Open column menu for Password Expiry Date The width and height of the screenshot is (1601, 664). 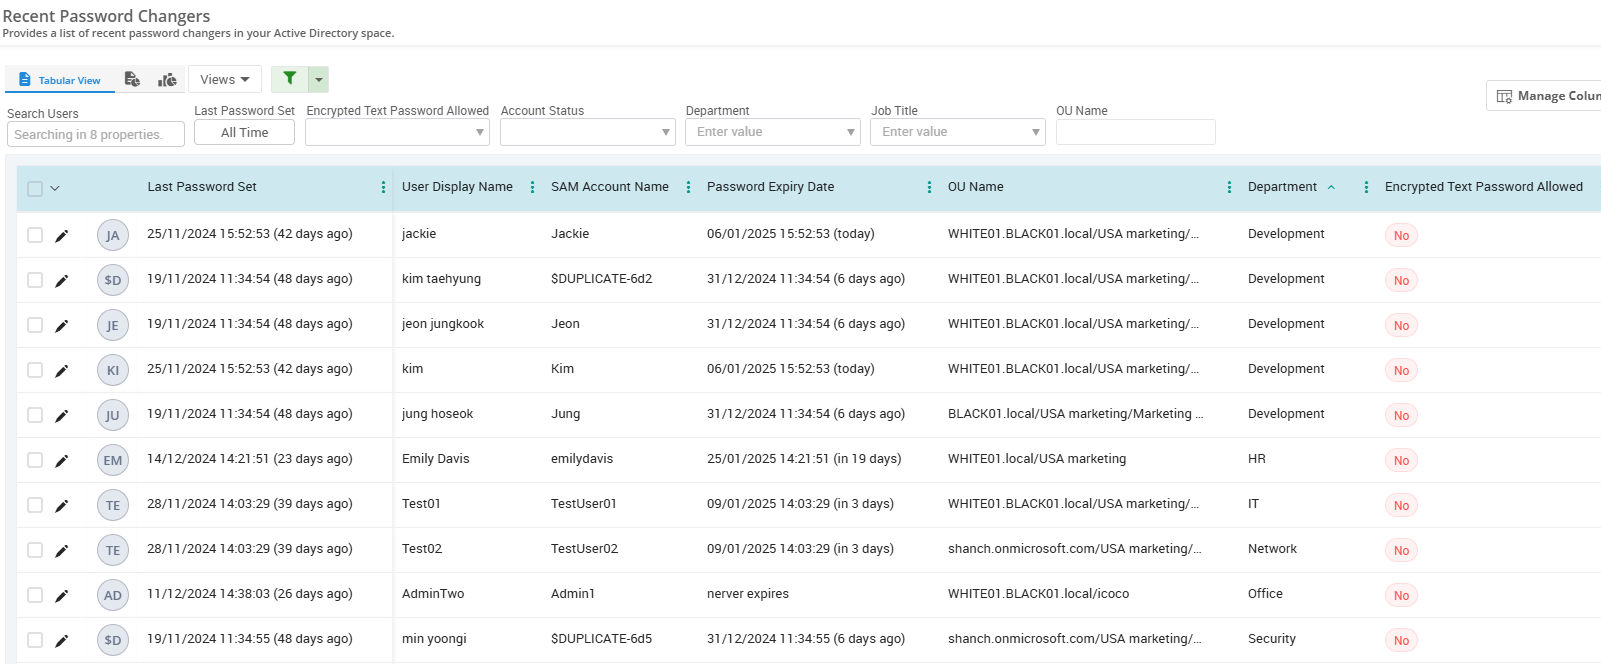pyautogui.click(x=929, y=187)
